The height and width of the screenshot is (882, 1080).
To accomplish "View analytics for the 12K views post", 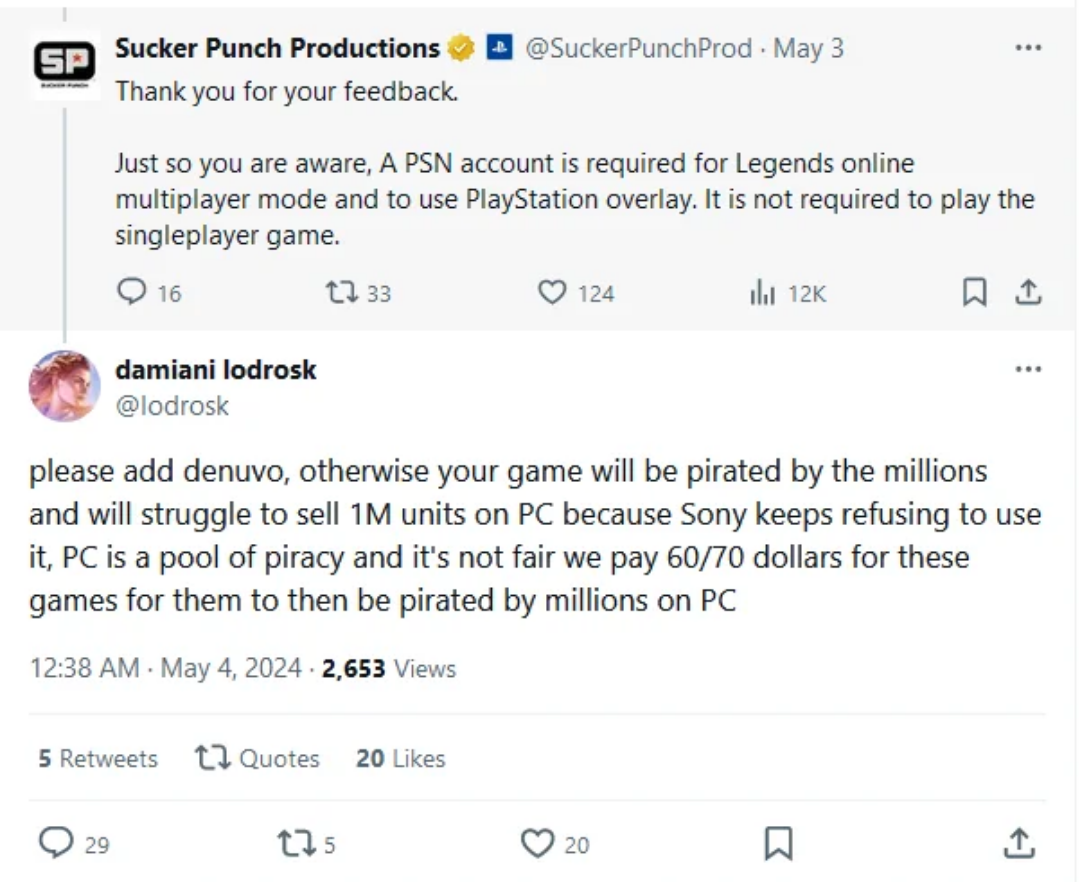I will (x=764, y=292).
